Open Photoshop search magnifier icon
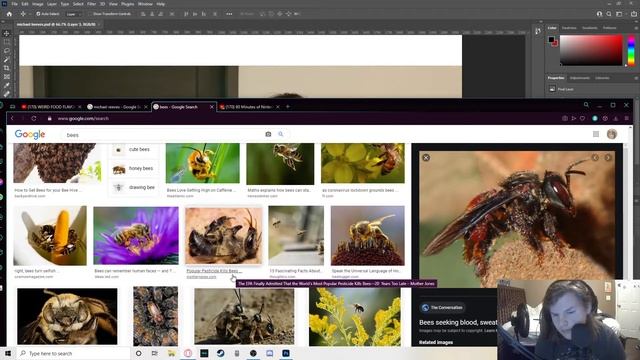 pyautogui.click(x=609, y=14)
